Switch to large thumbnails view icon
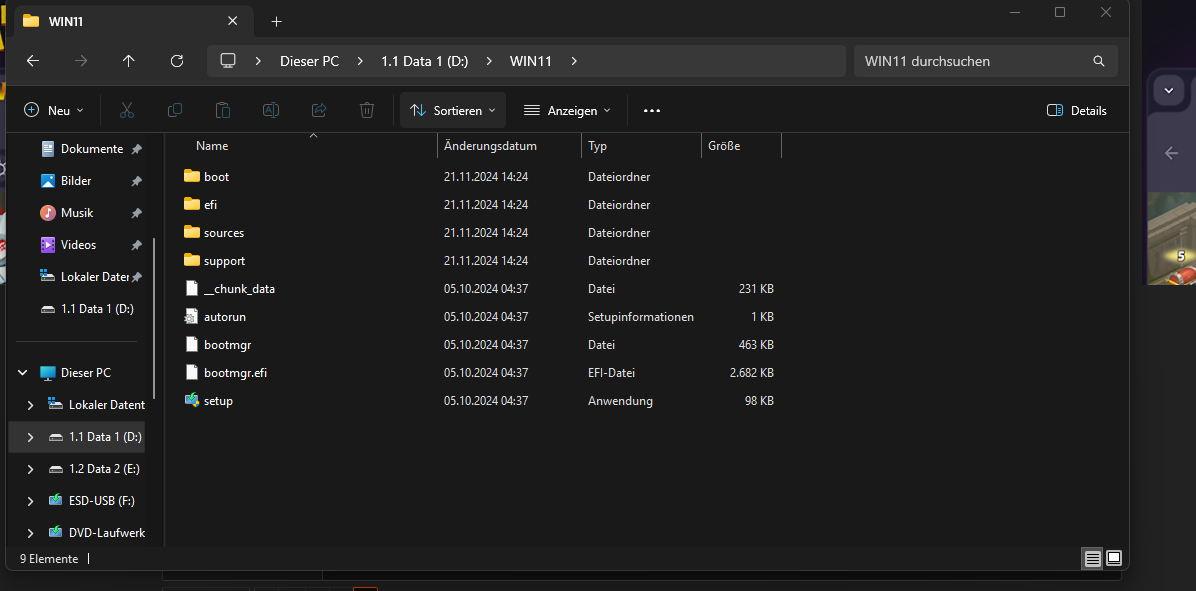 (1114, 559)
